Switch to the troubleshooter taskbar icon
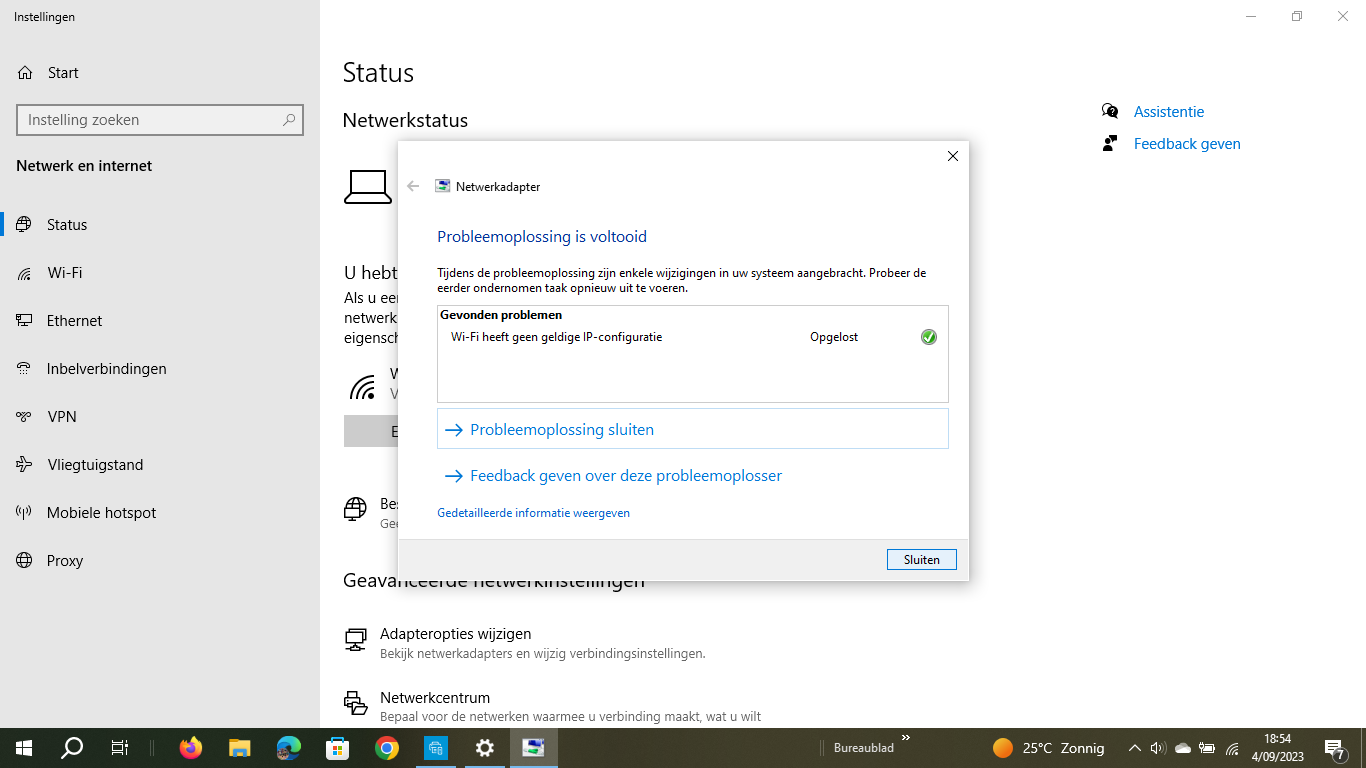 tap(534, 748)
